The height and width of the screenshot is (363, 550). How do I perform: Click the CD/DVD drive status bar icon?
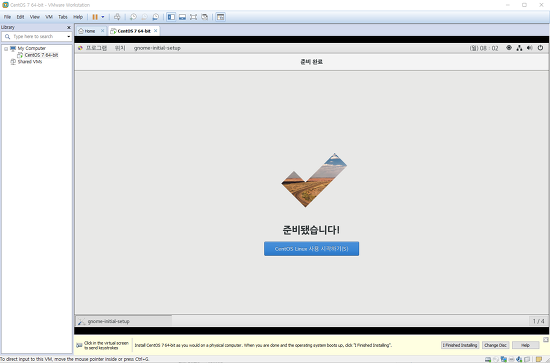[x=496, y=359]
